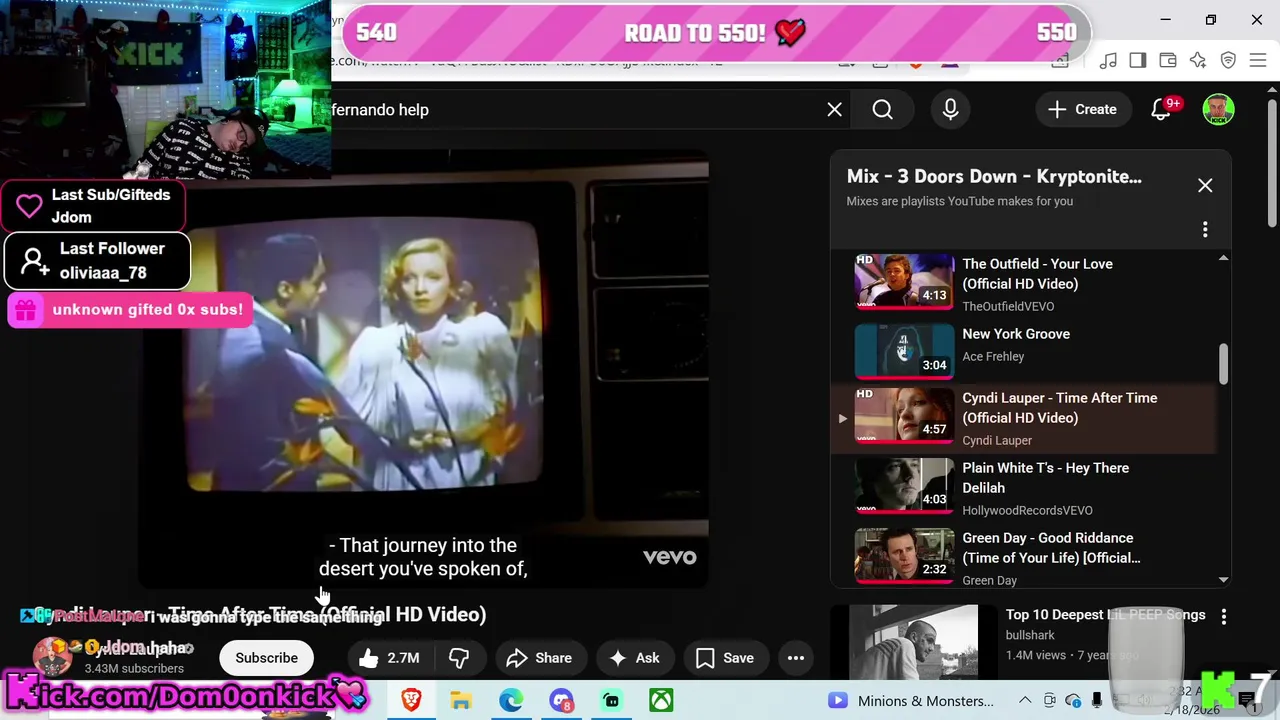
Task: Click the 'TheOutfieldVEVO' channel name
Action: pyautogui.click(x=1008, y=306)
